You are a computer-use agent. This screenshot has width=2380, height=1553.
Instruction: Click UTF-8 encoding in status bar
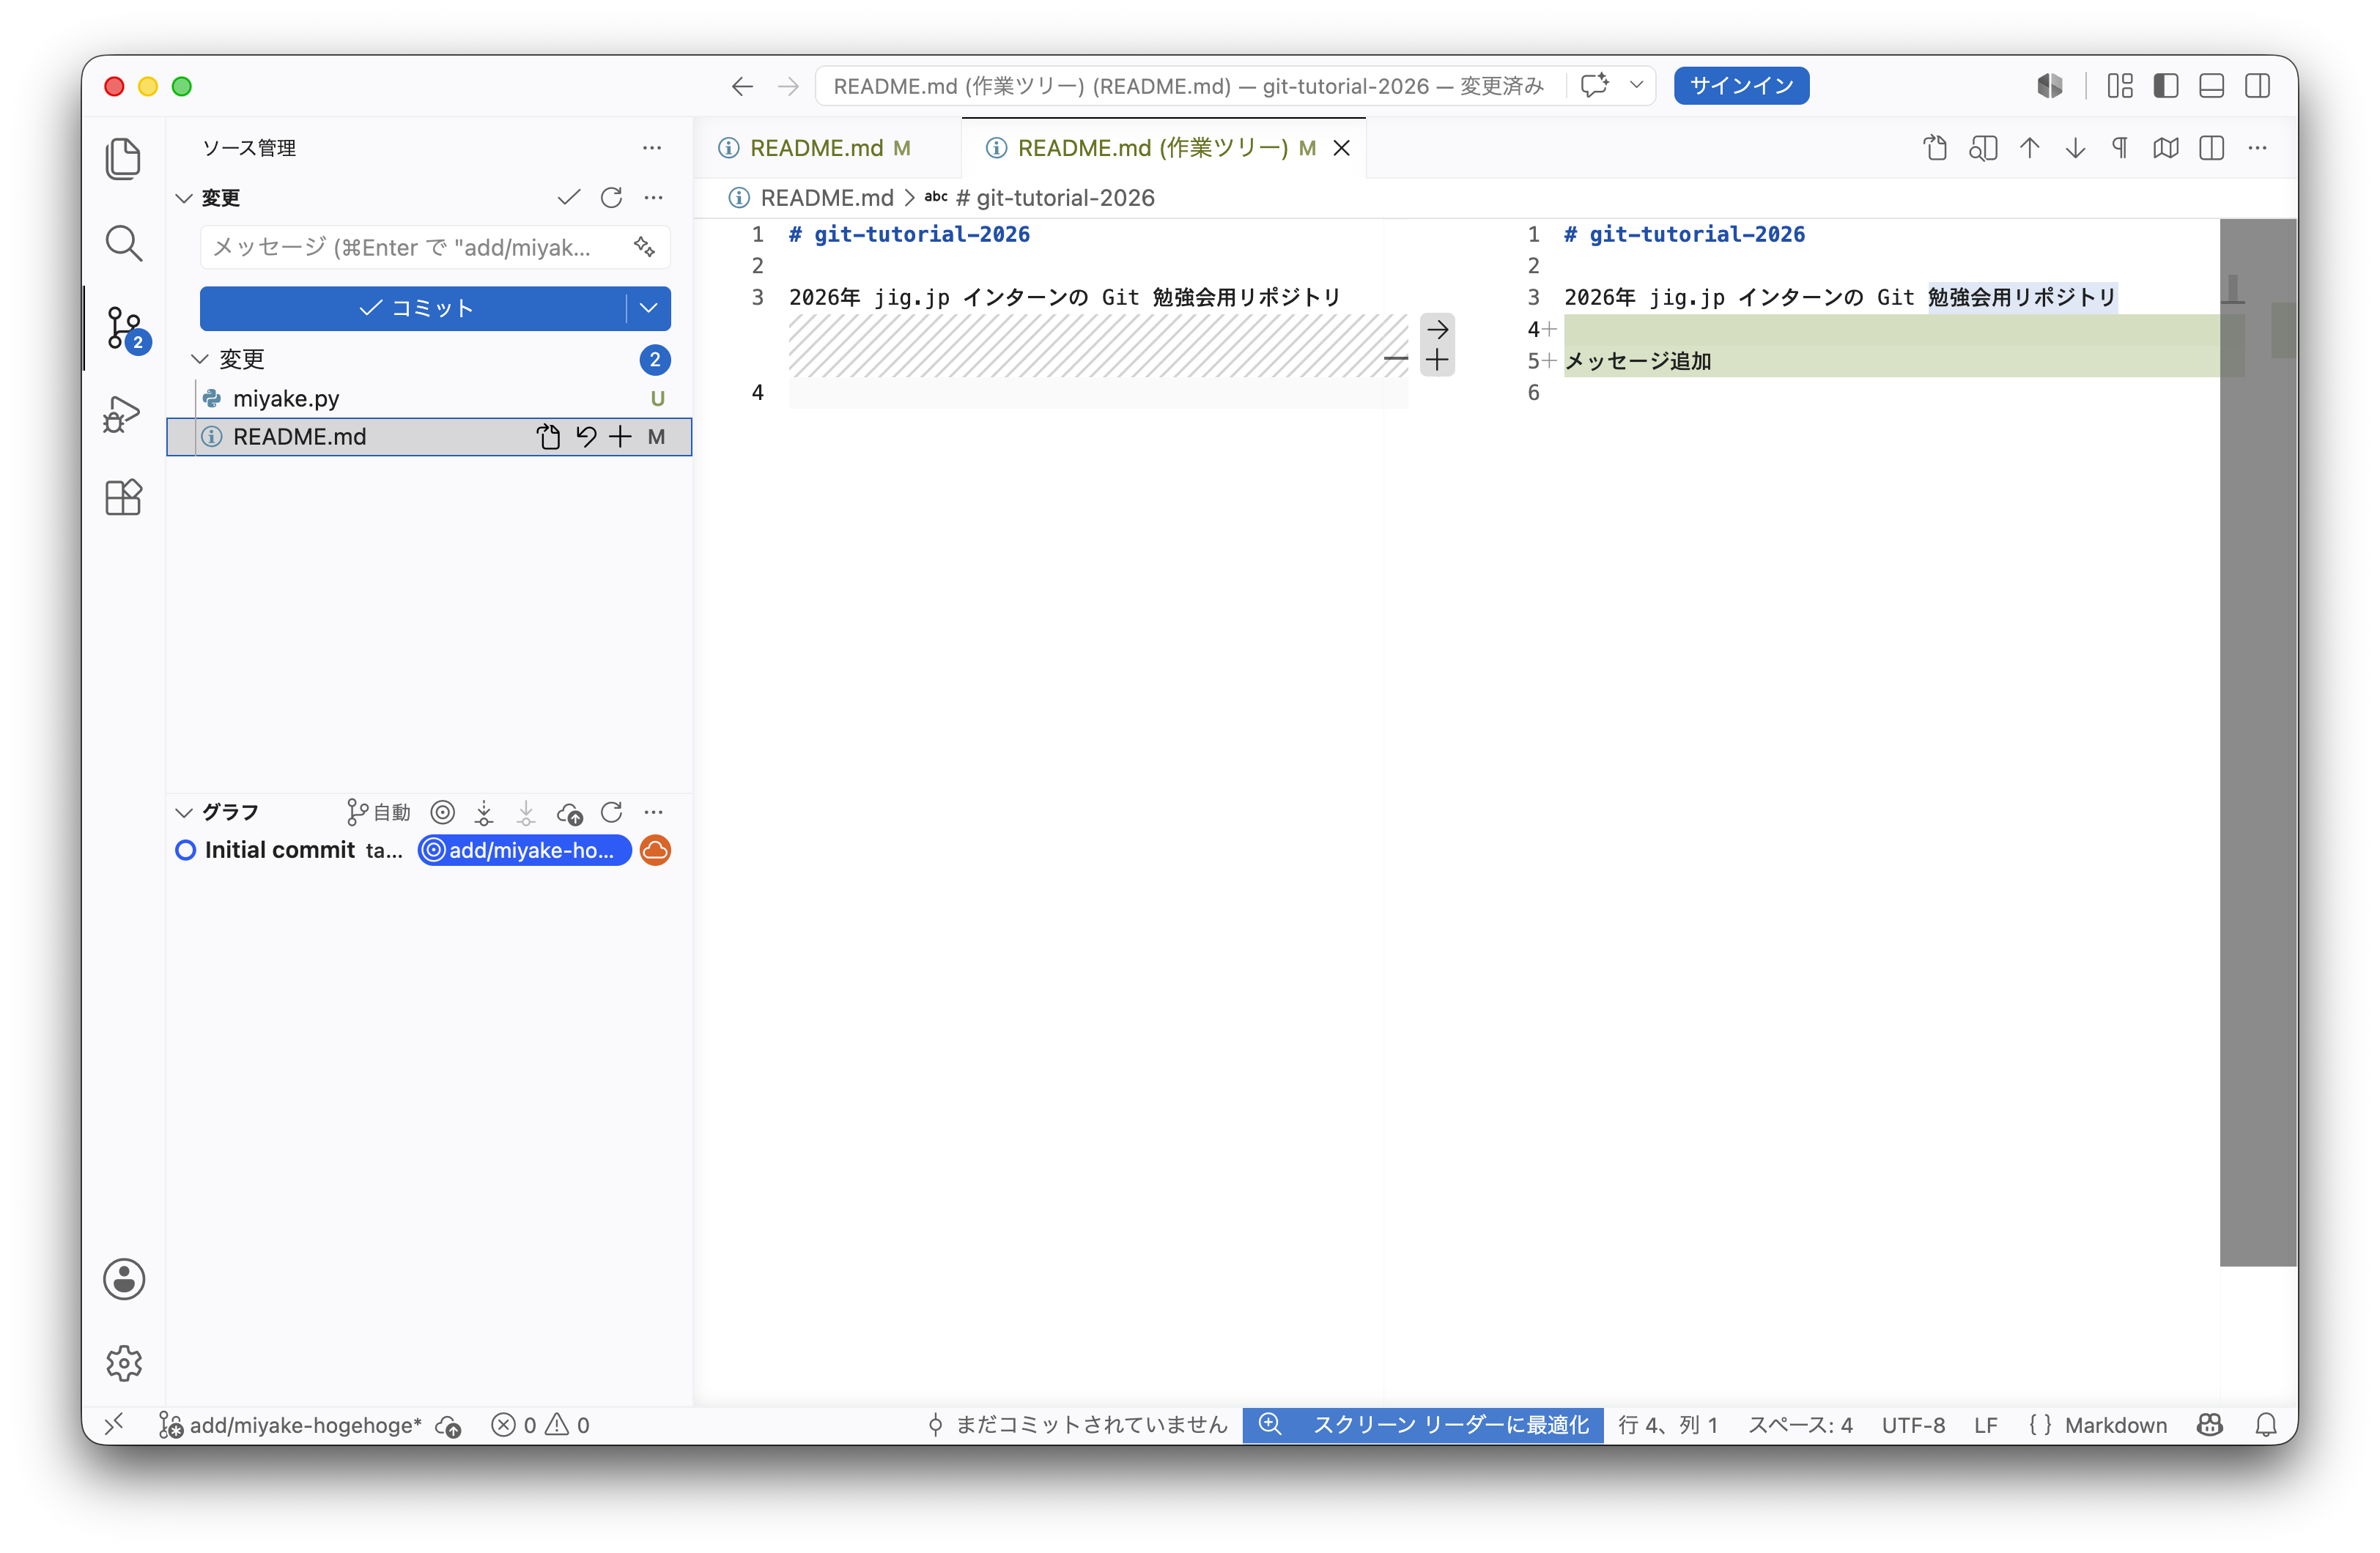[x=1913, y=1425]
